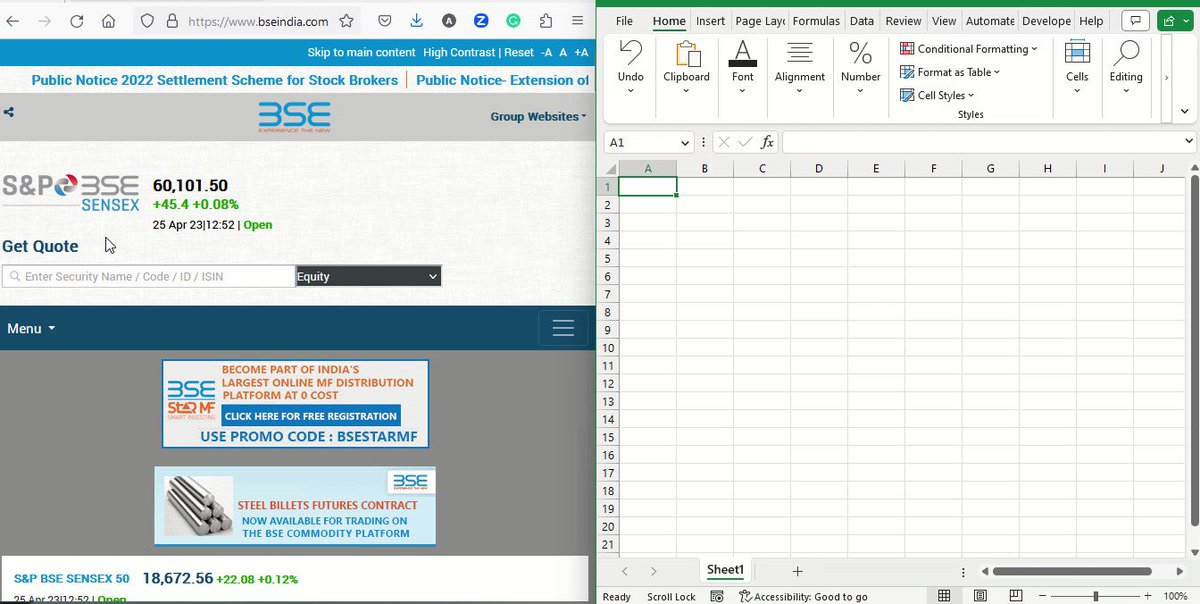This screenshot has width=1200, height=604.
Task: Open the Equity segment dropdown
Action: point(368,276)
